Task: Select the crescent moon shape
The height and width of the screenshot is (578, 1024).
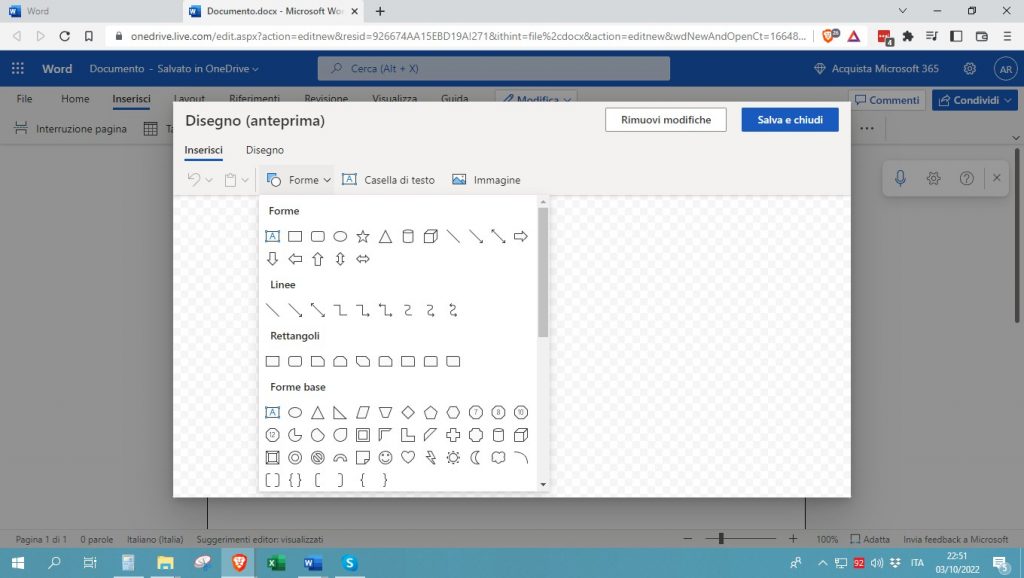Action: point(476,458)
